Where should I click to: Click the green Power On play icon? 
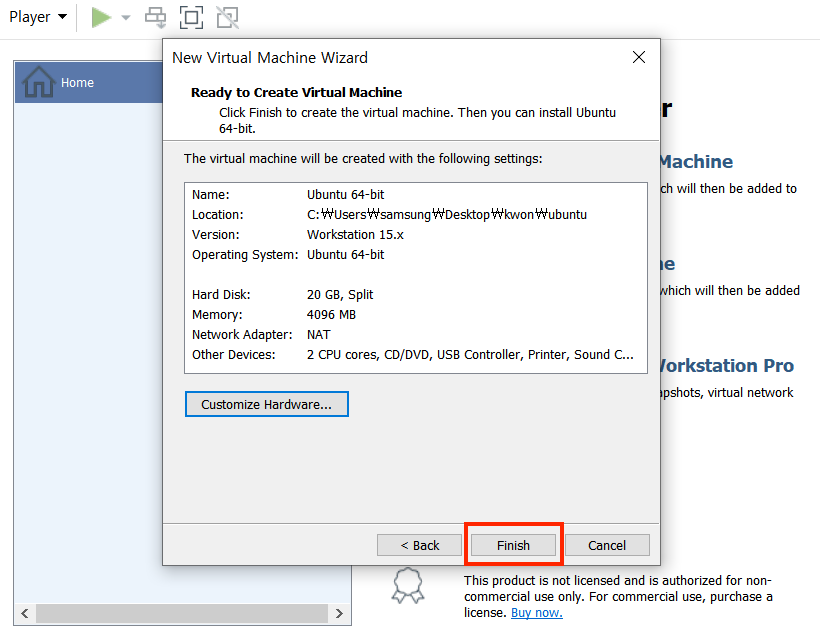click(101, 17)
